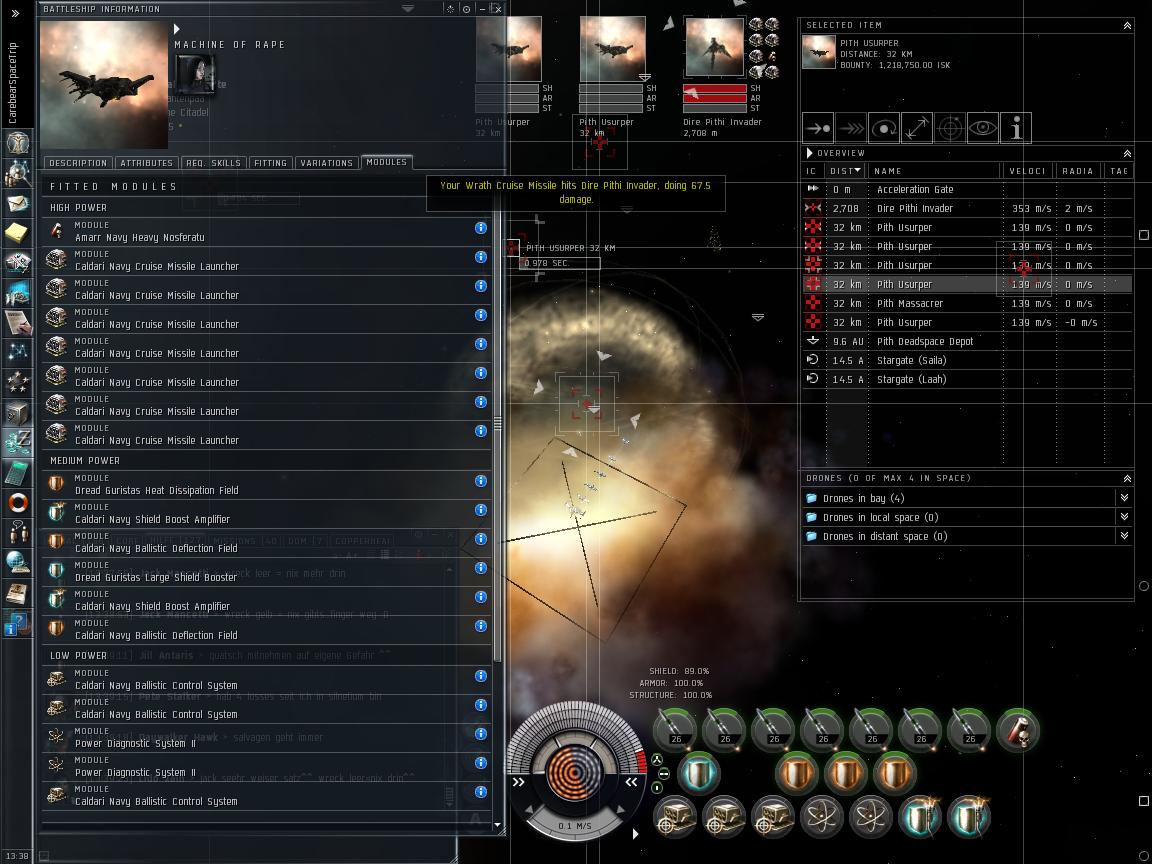Toggle the bottom small HUD option button
This screenshot has width=1152, height=864.
[x=657, y=788]
